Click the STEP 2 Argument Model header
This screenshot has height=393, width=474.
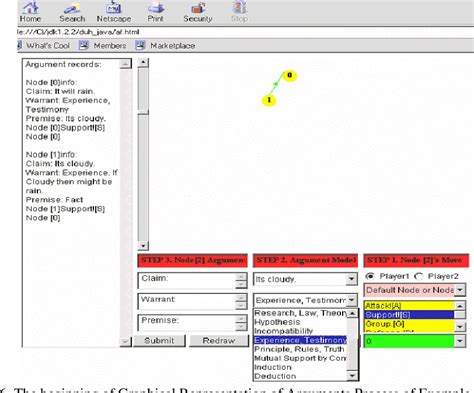pyautogui.click(x=305, y=260)
